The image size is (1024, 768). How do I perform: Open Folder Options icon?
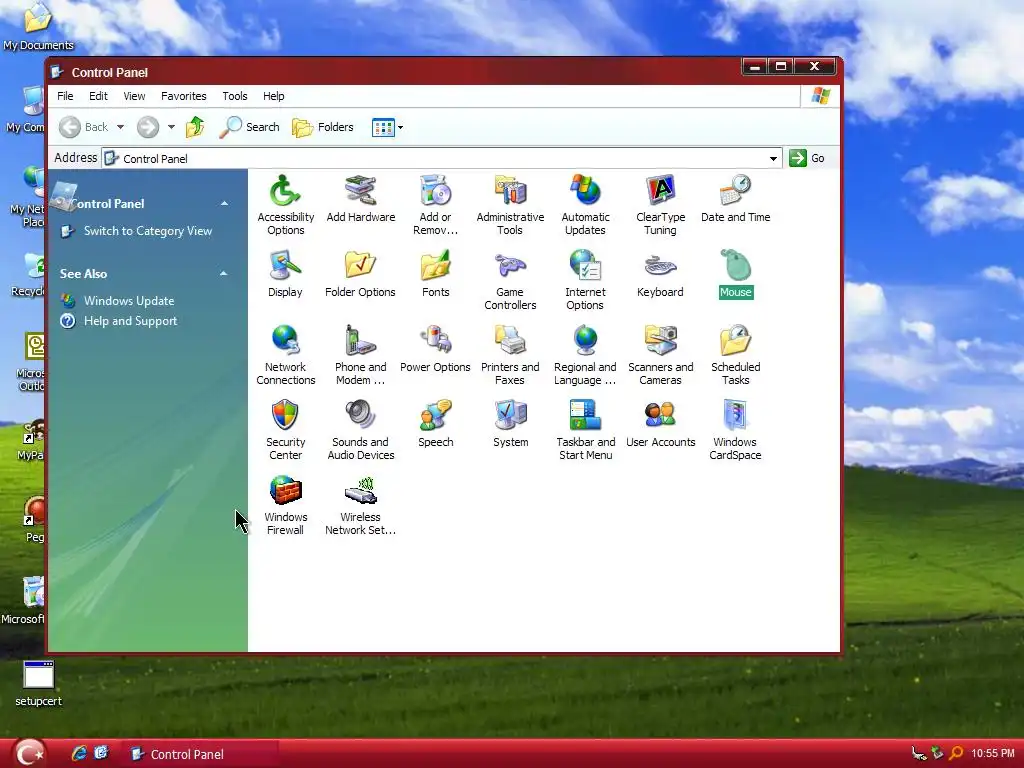point(360,274)
